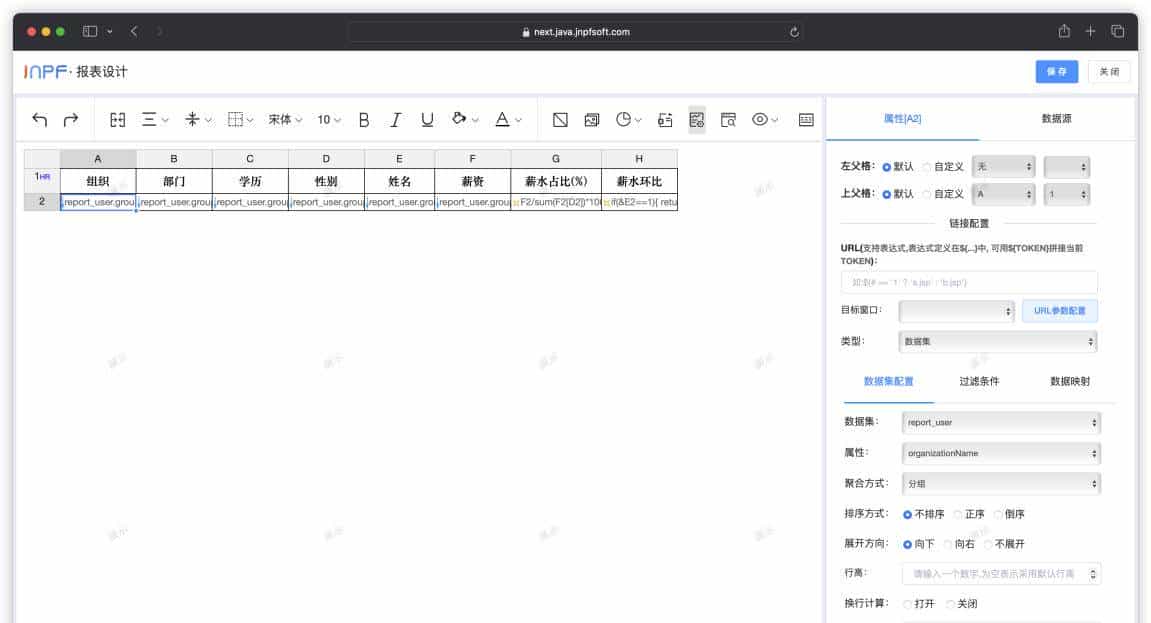This screenshot has width=1151, height=623.
Task: Open the 过滤条件 tab
Action: pos(979,381)
